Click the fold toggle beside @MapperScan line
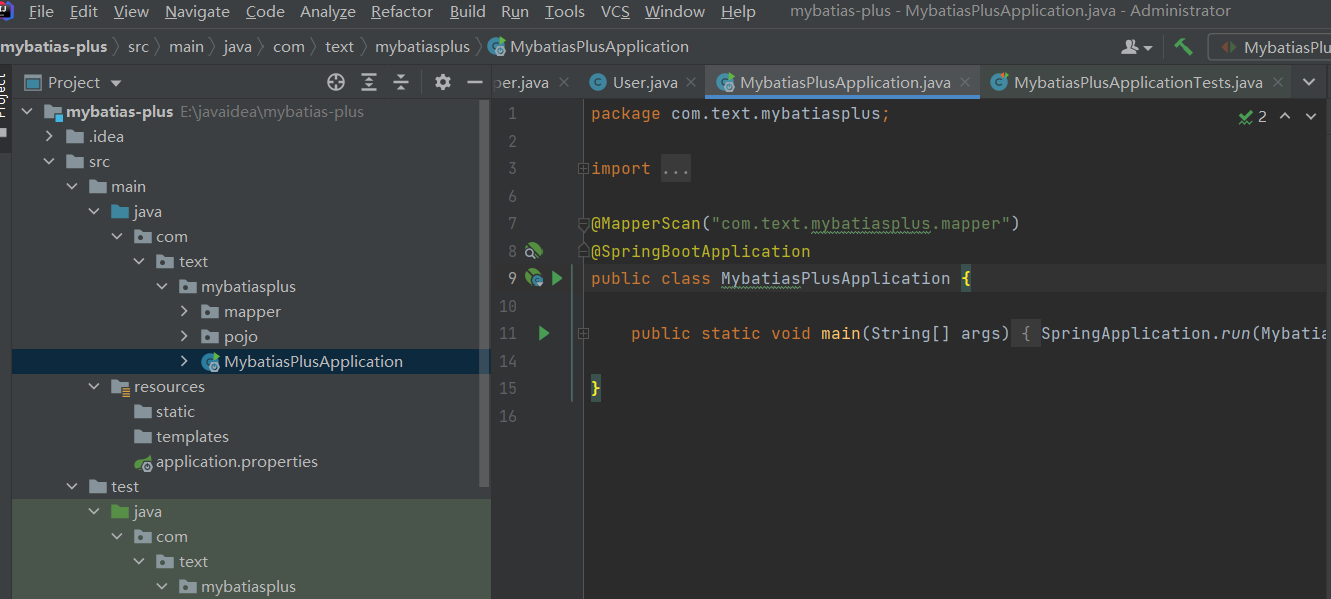Screen dimensions: 1331x599 [x=583, y=224]
